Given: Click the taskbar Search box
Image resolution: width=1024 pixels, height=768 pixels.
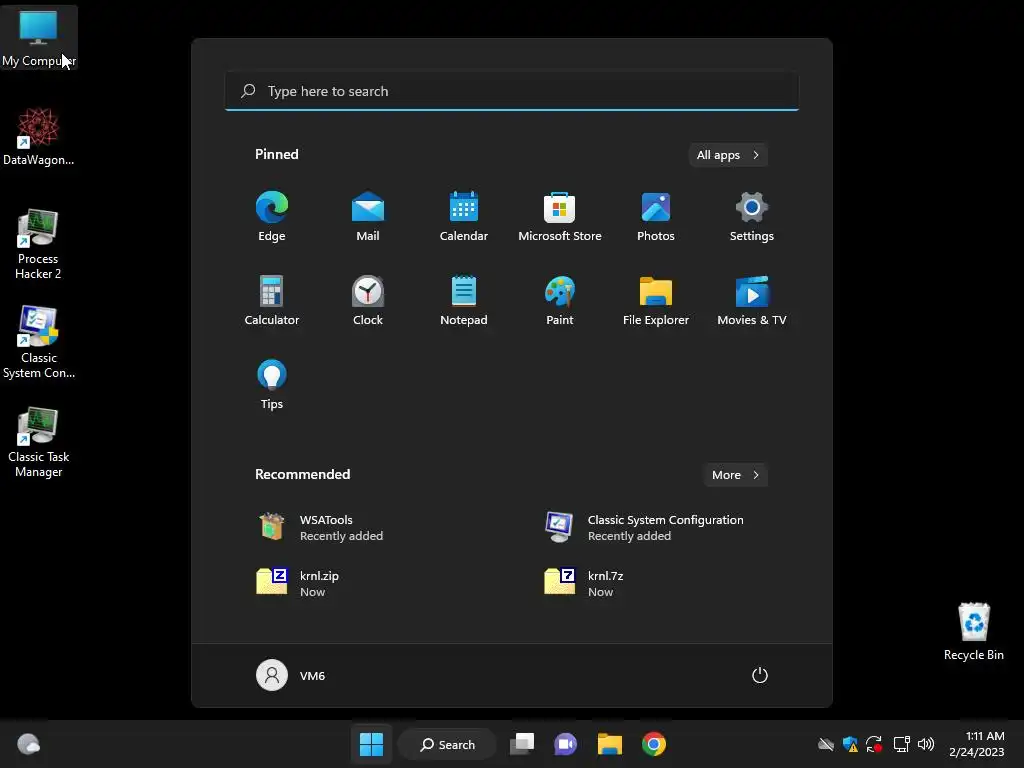Looking at the screenshot, I should [448, 744].
